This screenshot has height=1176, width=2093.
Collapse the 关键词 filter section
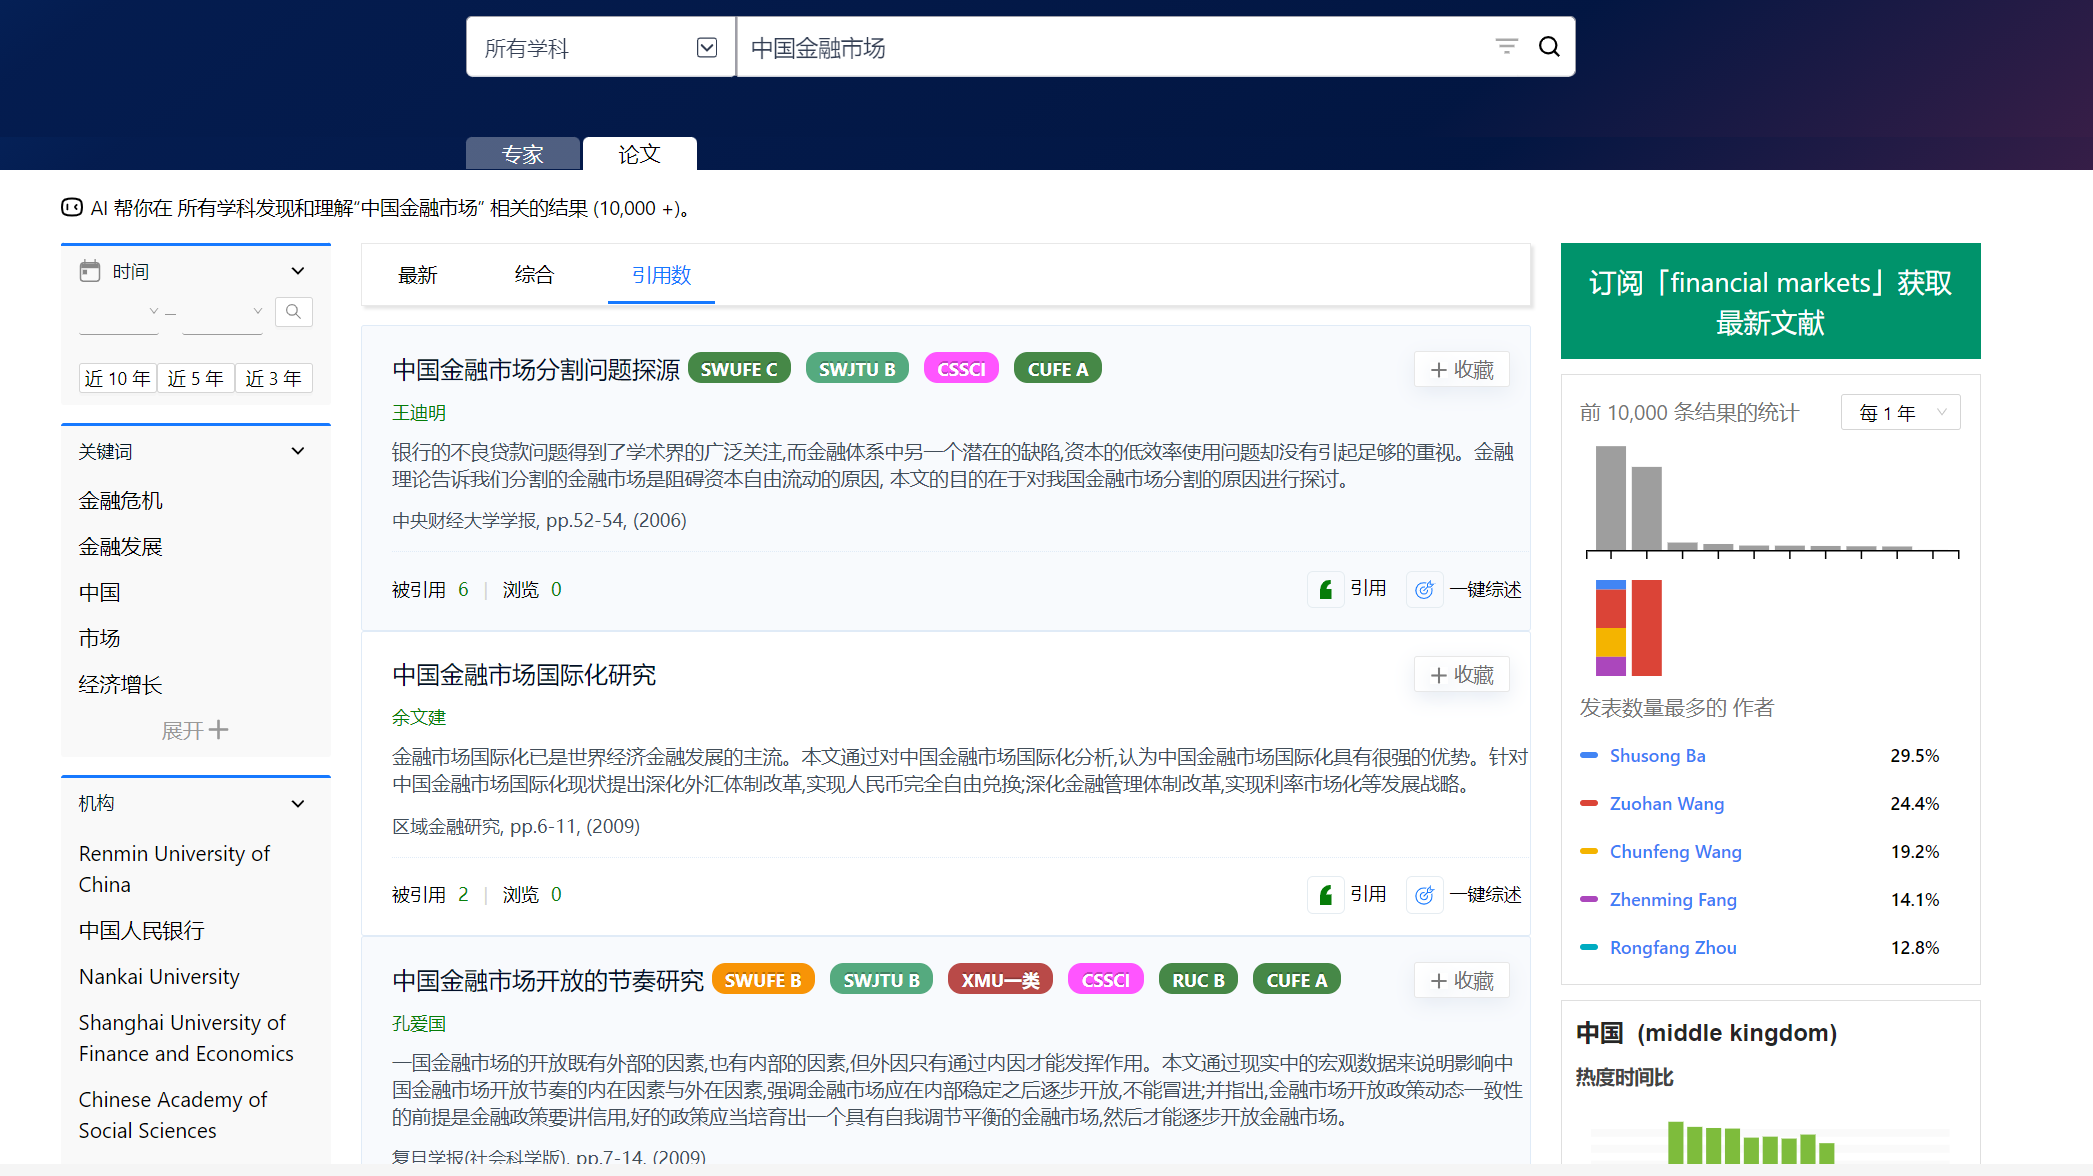point(297,452)
